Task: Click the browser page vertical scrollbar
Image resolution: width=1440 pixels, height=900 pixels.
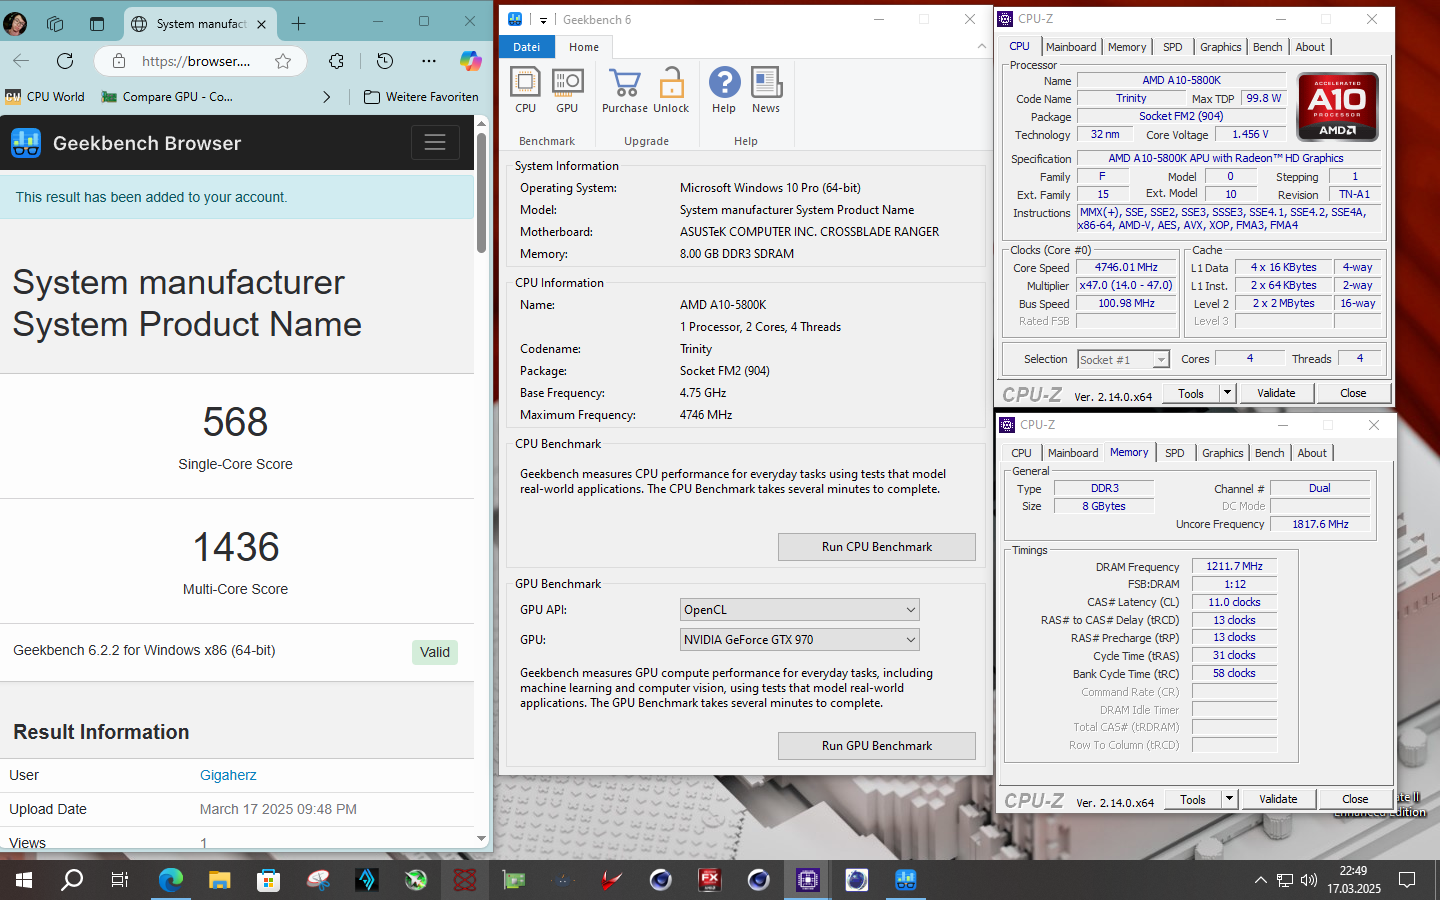Action: pyautogui.click(x=481, y=192)
